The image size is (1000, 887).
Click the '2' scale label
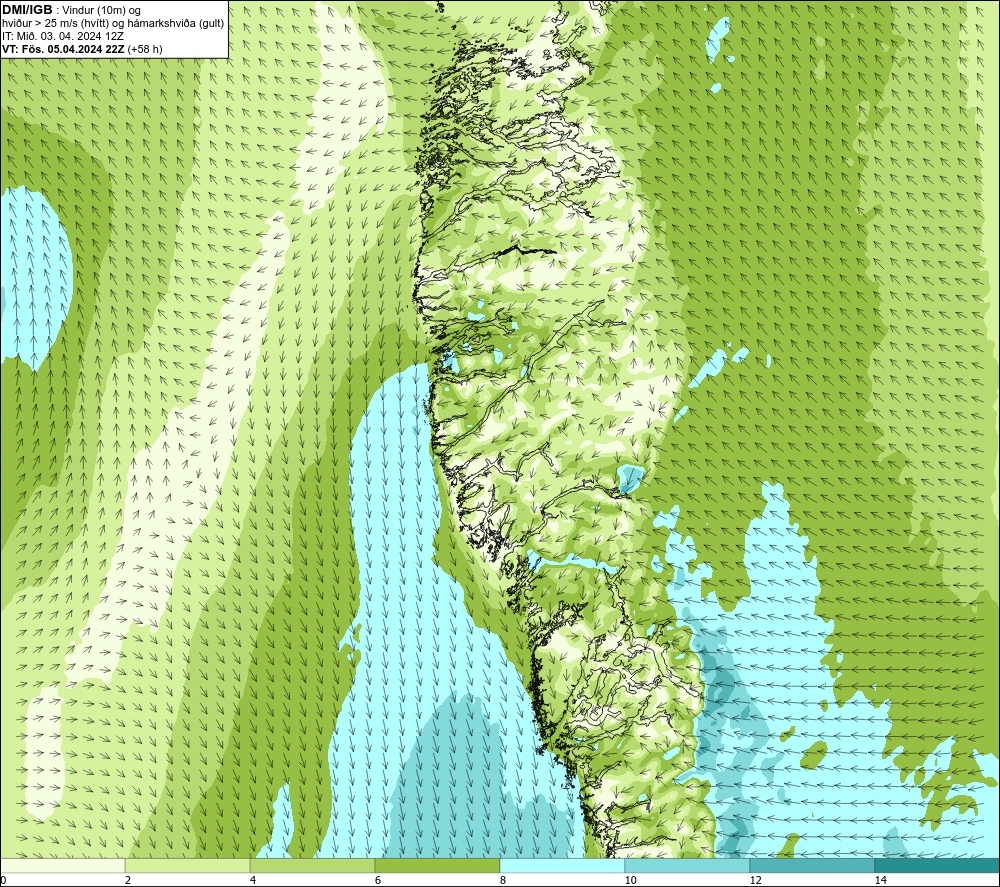pyautogui.click(x=128, y=880)
